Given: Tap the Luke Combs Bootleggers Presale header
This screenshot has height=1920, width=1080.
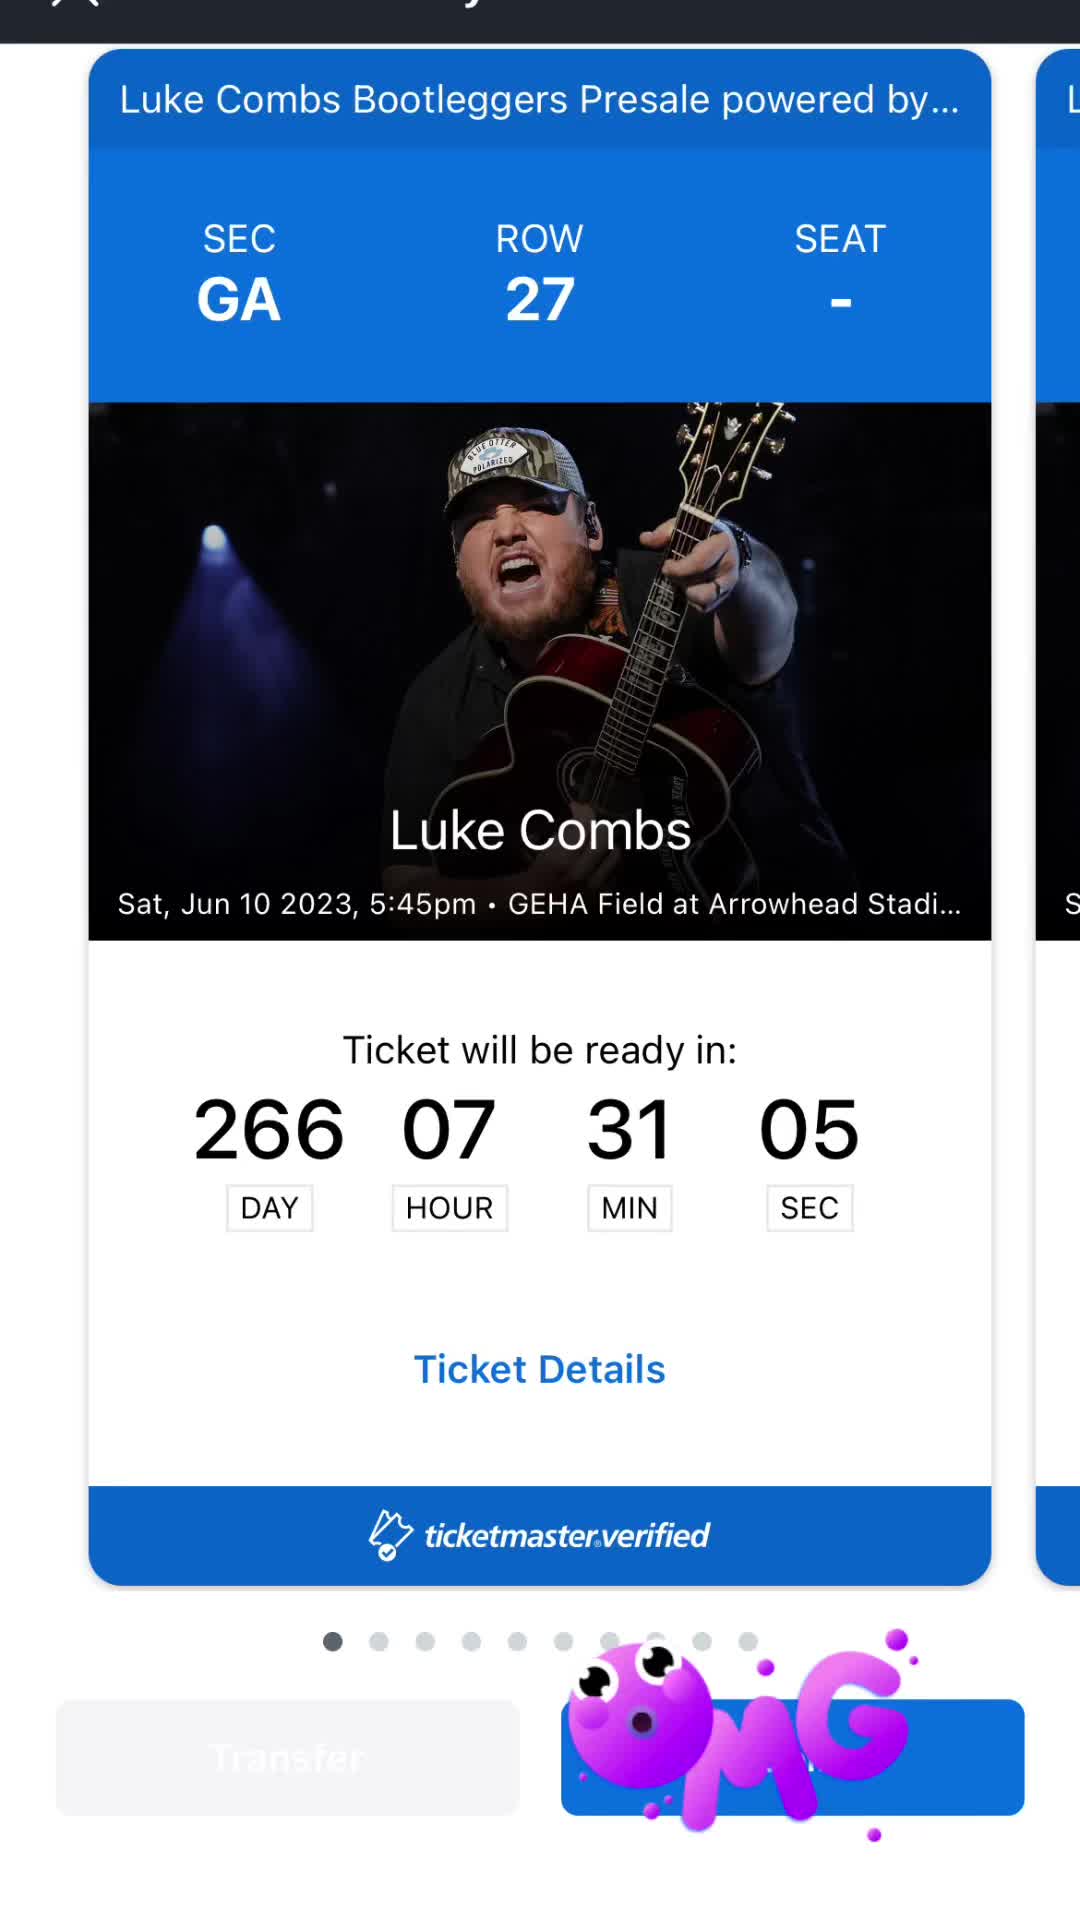Looking at the screenshot, I should 539,100.
